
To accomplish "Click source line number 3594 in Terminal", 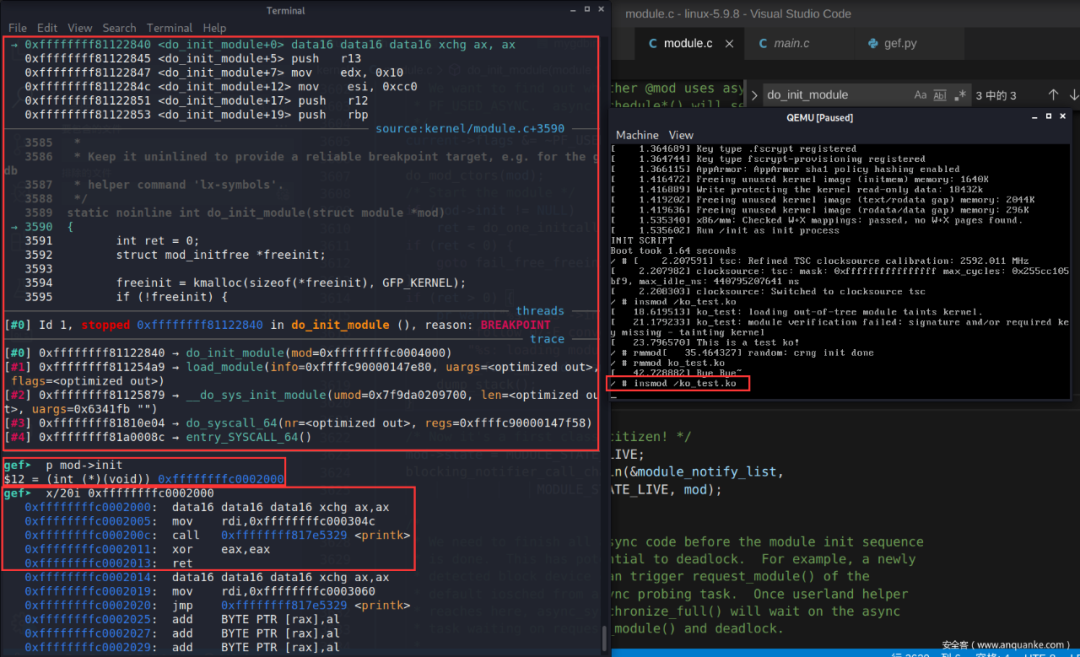I will coord(39,283).
